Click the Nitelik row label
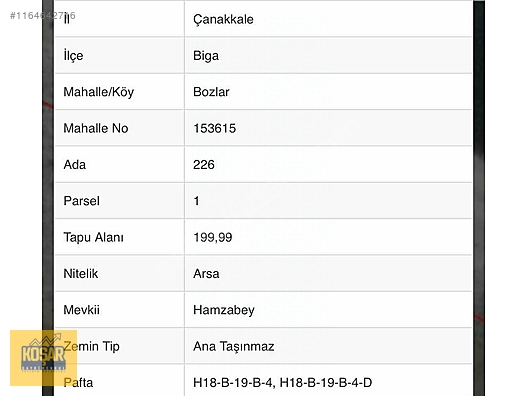528x396 pixels. coord(81,274)
